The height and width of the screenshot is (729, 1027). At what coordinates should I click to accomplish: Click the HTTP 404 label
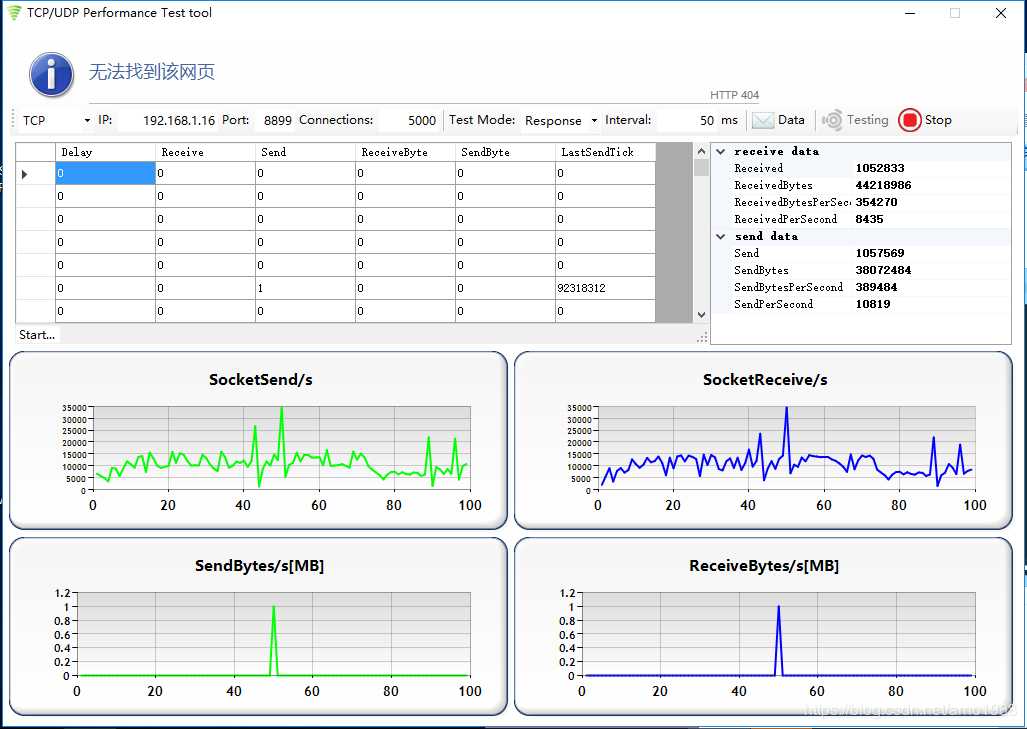[734, 95]
